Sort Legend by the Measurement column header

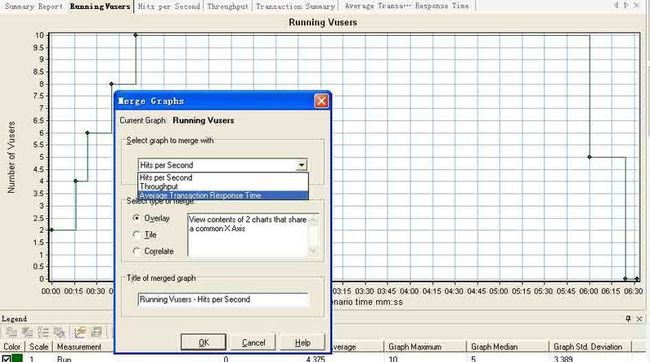[x=79, y=347]
